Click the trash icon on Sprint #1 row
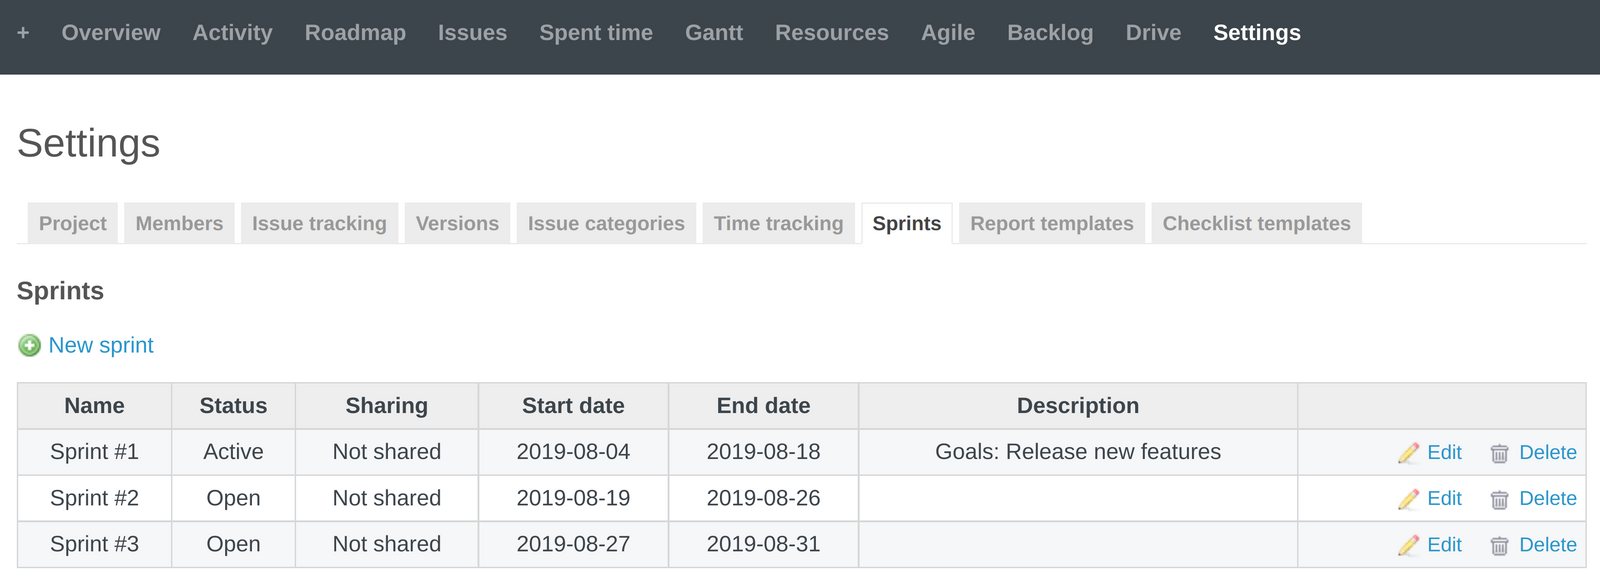The image size is (1600, 585). pyautogui.click(x=1500, y=452)
